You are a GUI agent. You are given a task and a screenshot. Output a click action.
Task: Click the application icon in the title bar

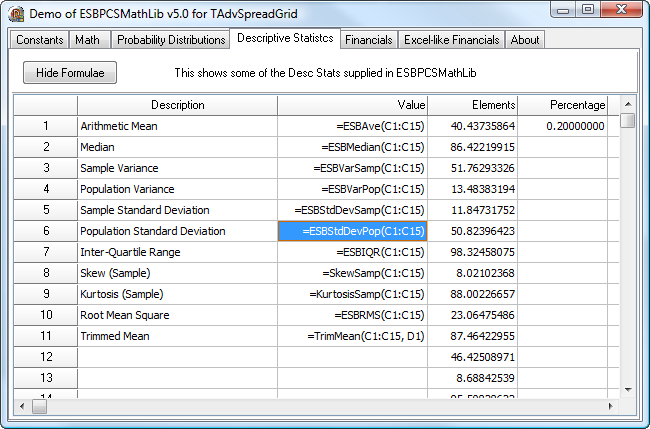[16, 14]
